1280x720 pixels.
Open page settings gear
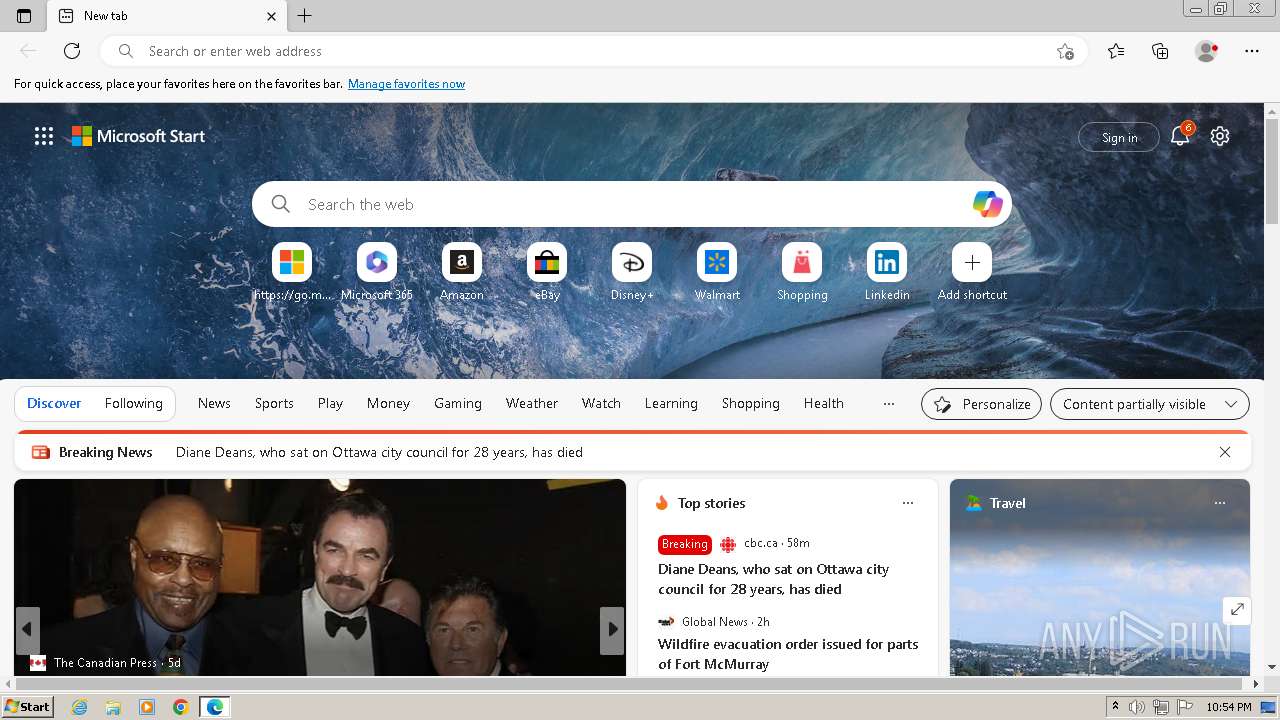(1220, 136)
